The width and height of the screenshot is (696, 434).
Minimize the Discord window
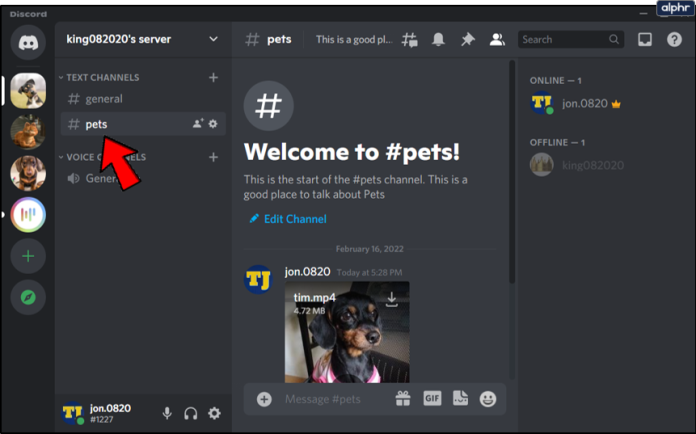(643, 14)
